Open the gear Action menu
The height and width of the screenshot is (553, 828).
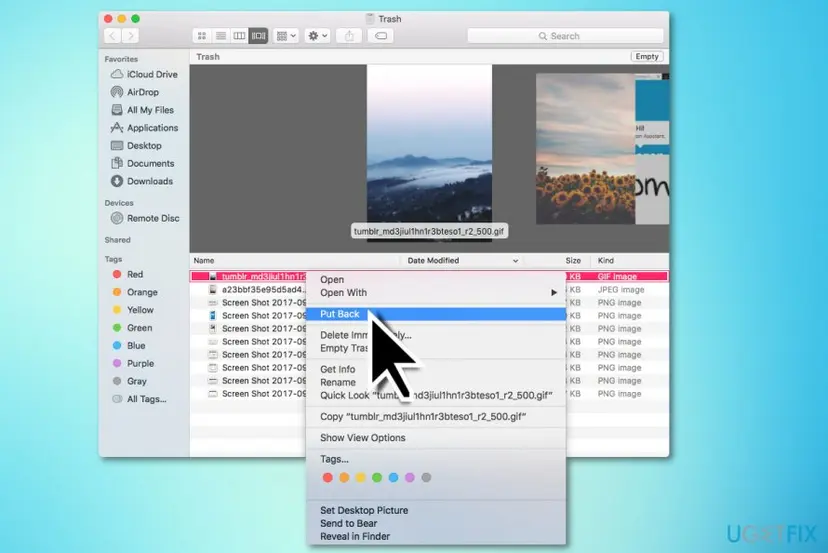[x=317, y=36]
